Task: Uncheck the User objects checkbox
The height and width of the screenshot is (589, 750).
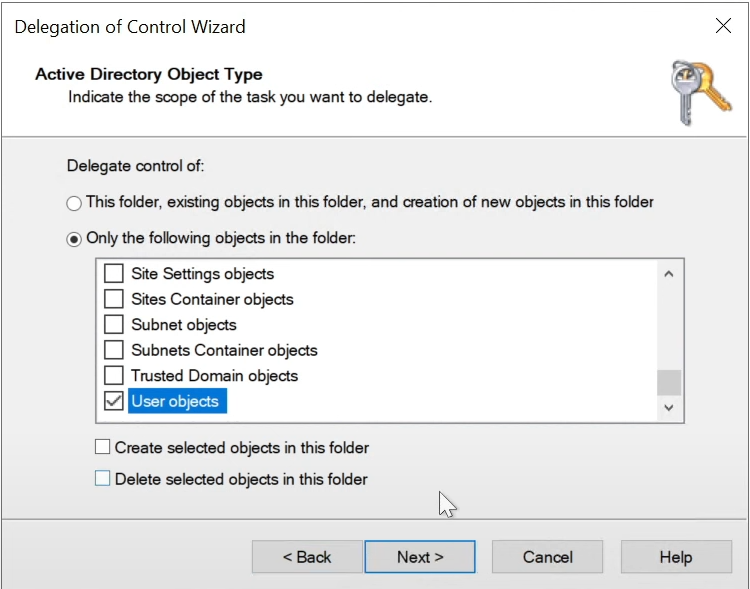Action: pyautogui.click(x=114, y=401)
